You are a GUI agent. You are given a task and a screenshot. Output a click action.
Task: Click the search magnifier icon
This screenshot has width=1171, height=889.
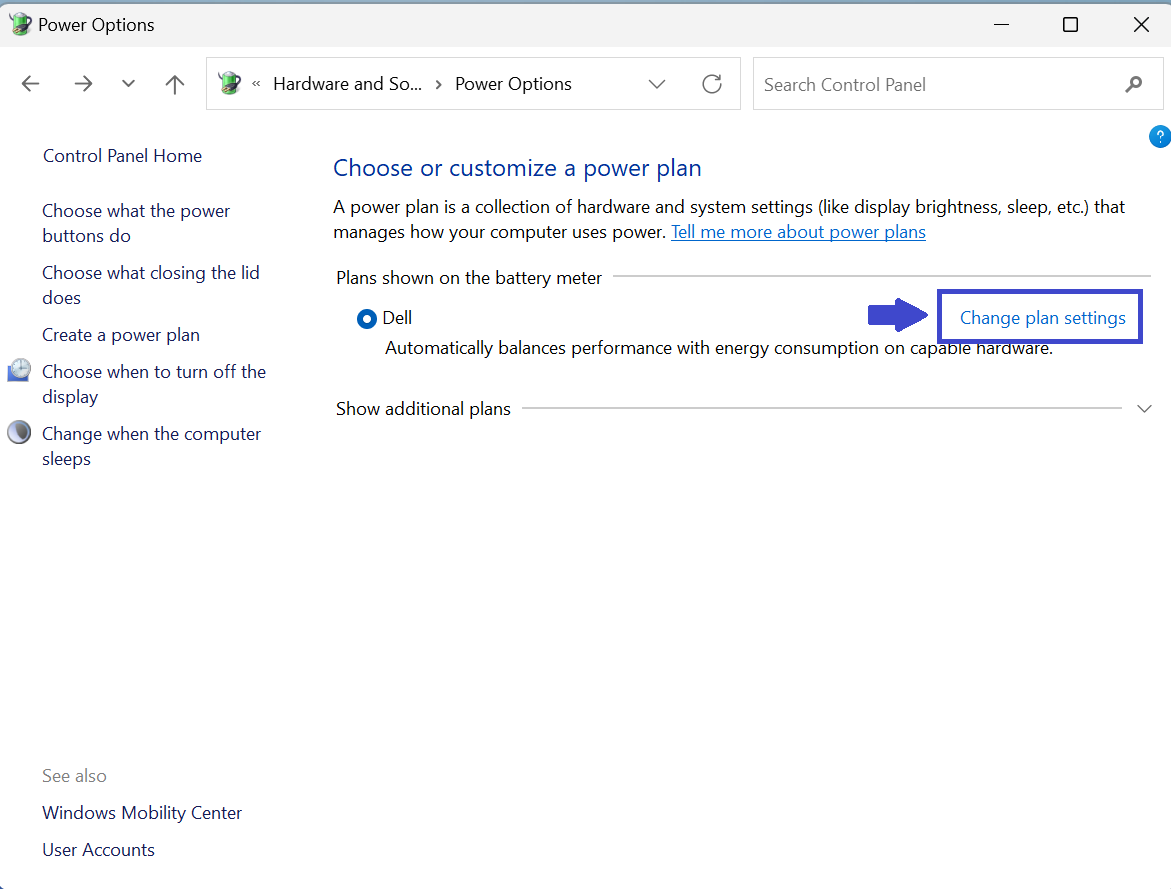1133,84
